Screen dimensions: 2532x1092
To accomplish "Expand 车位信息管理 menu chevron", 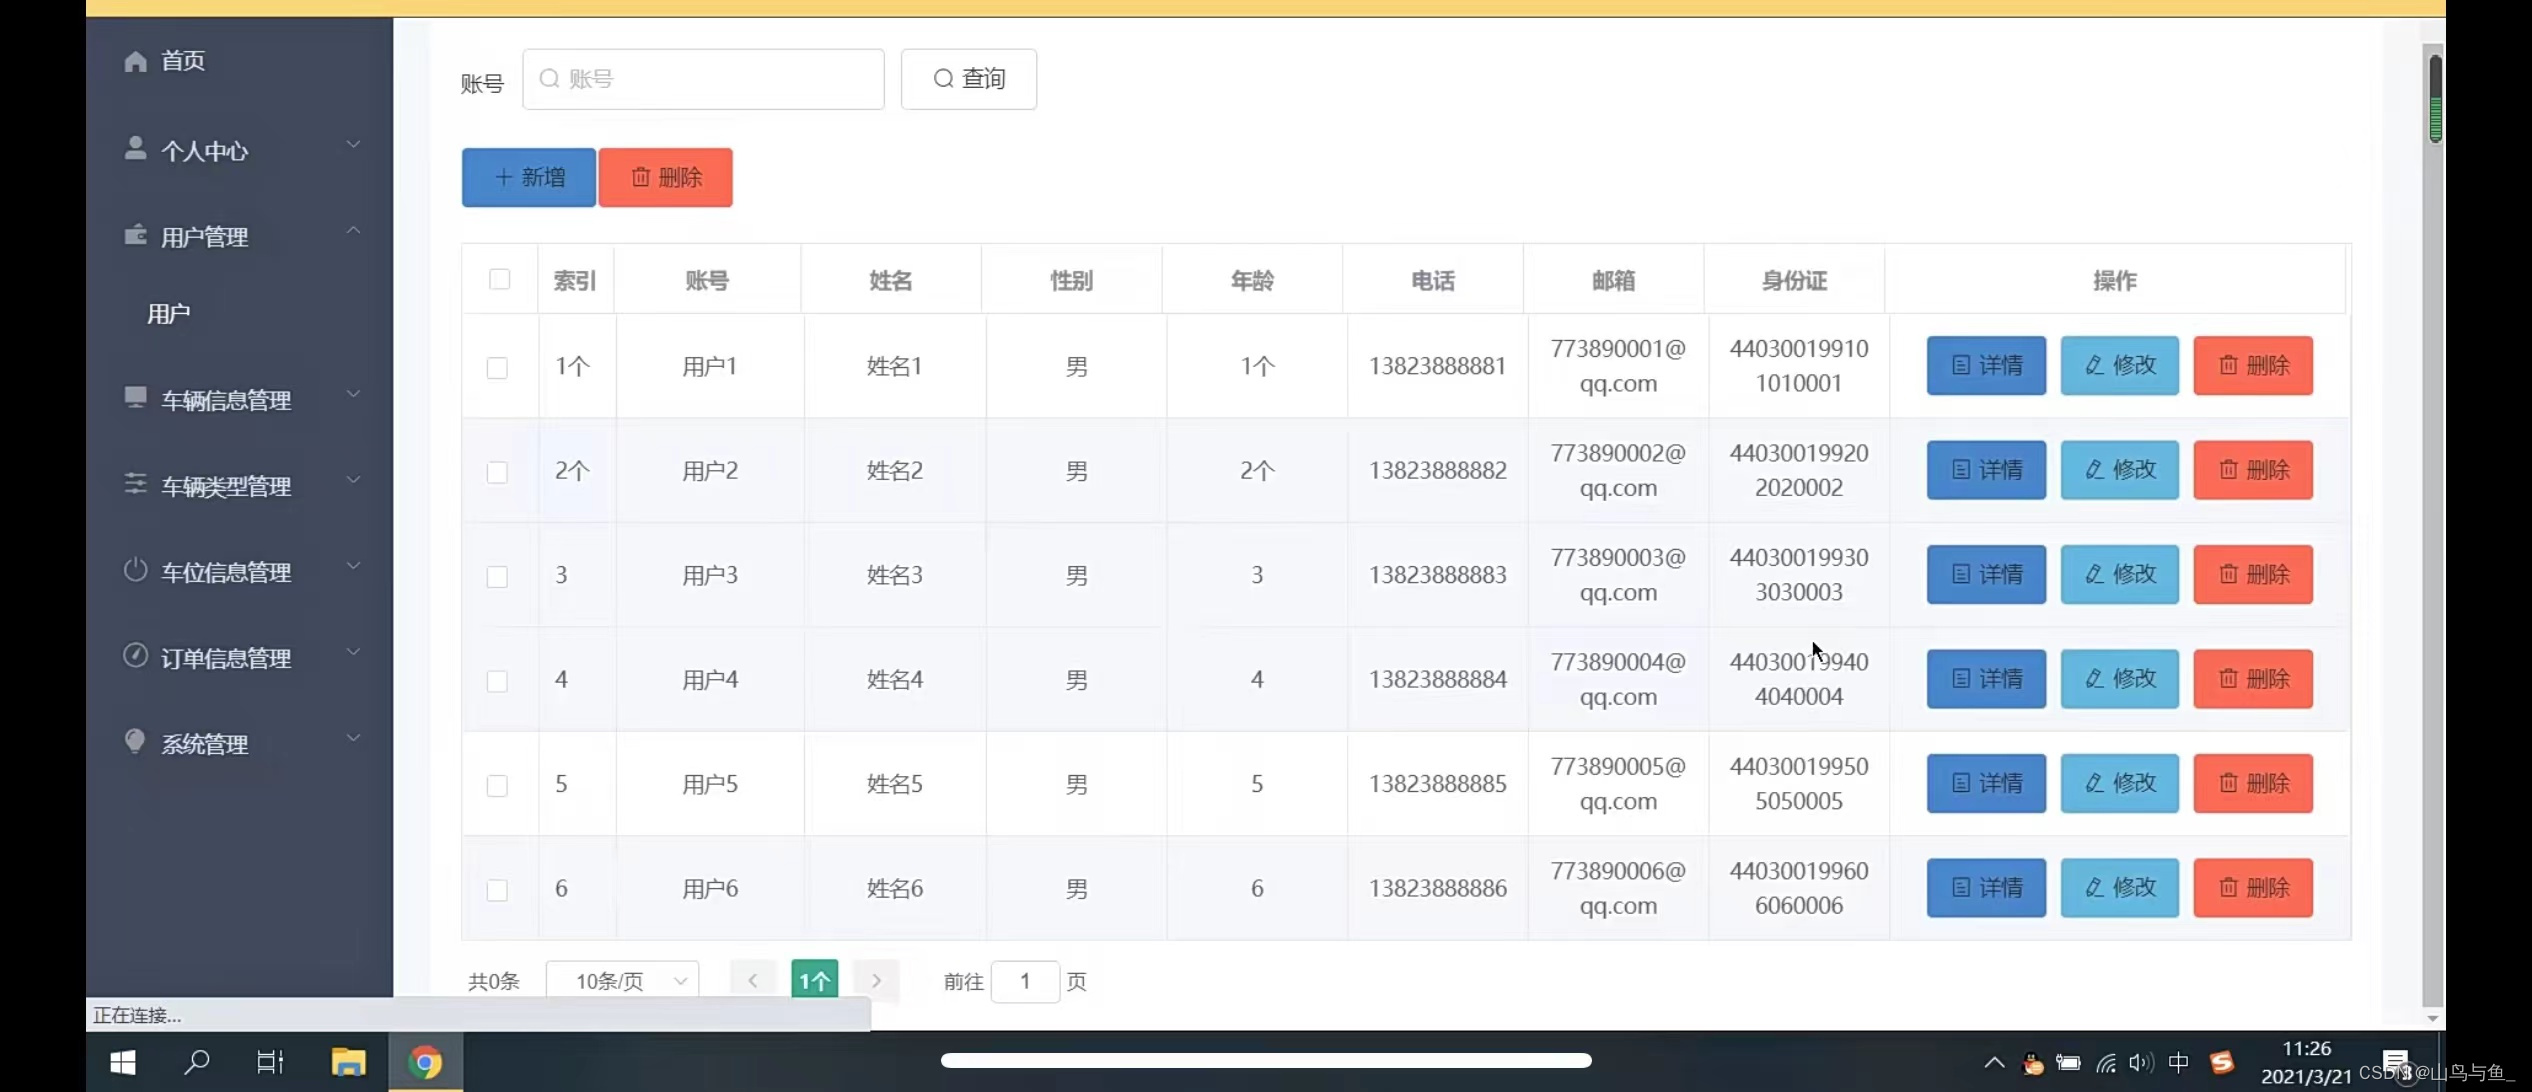I will click(x=353, y=566).
